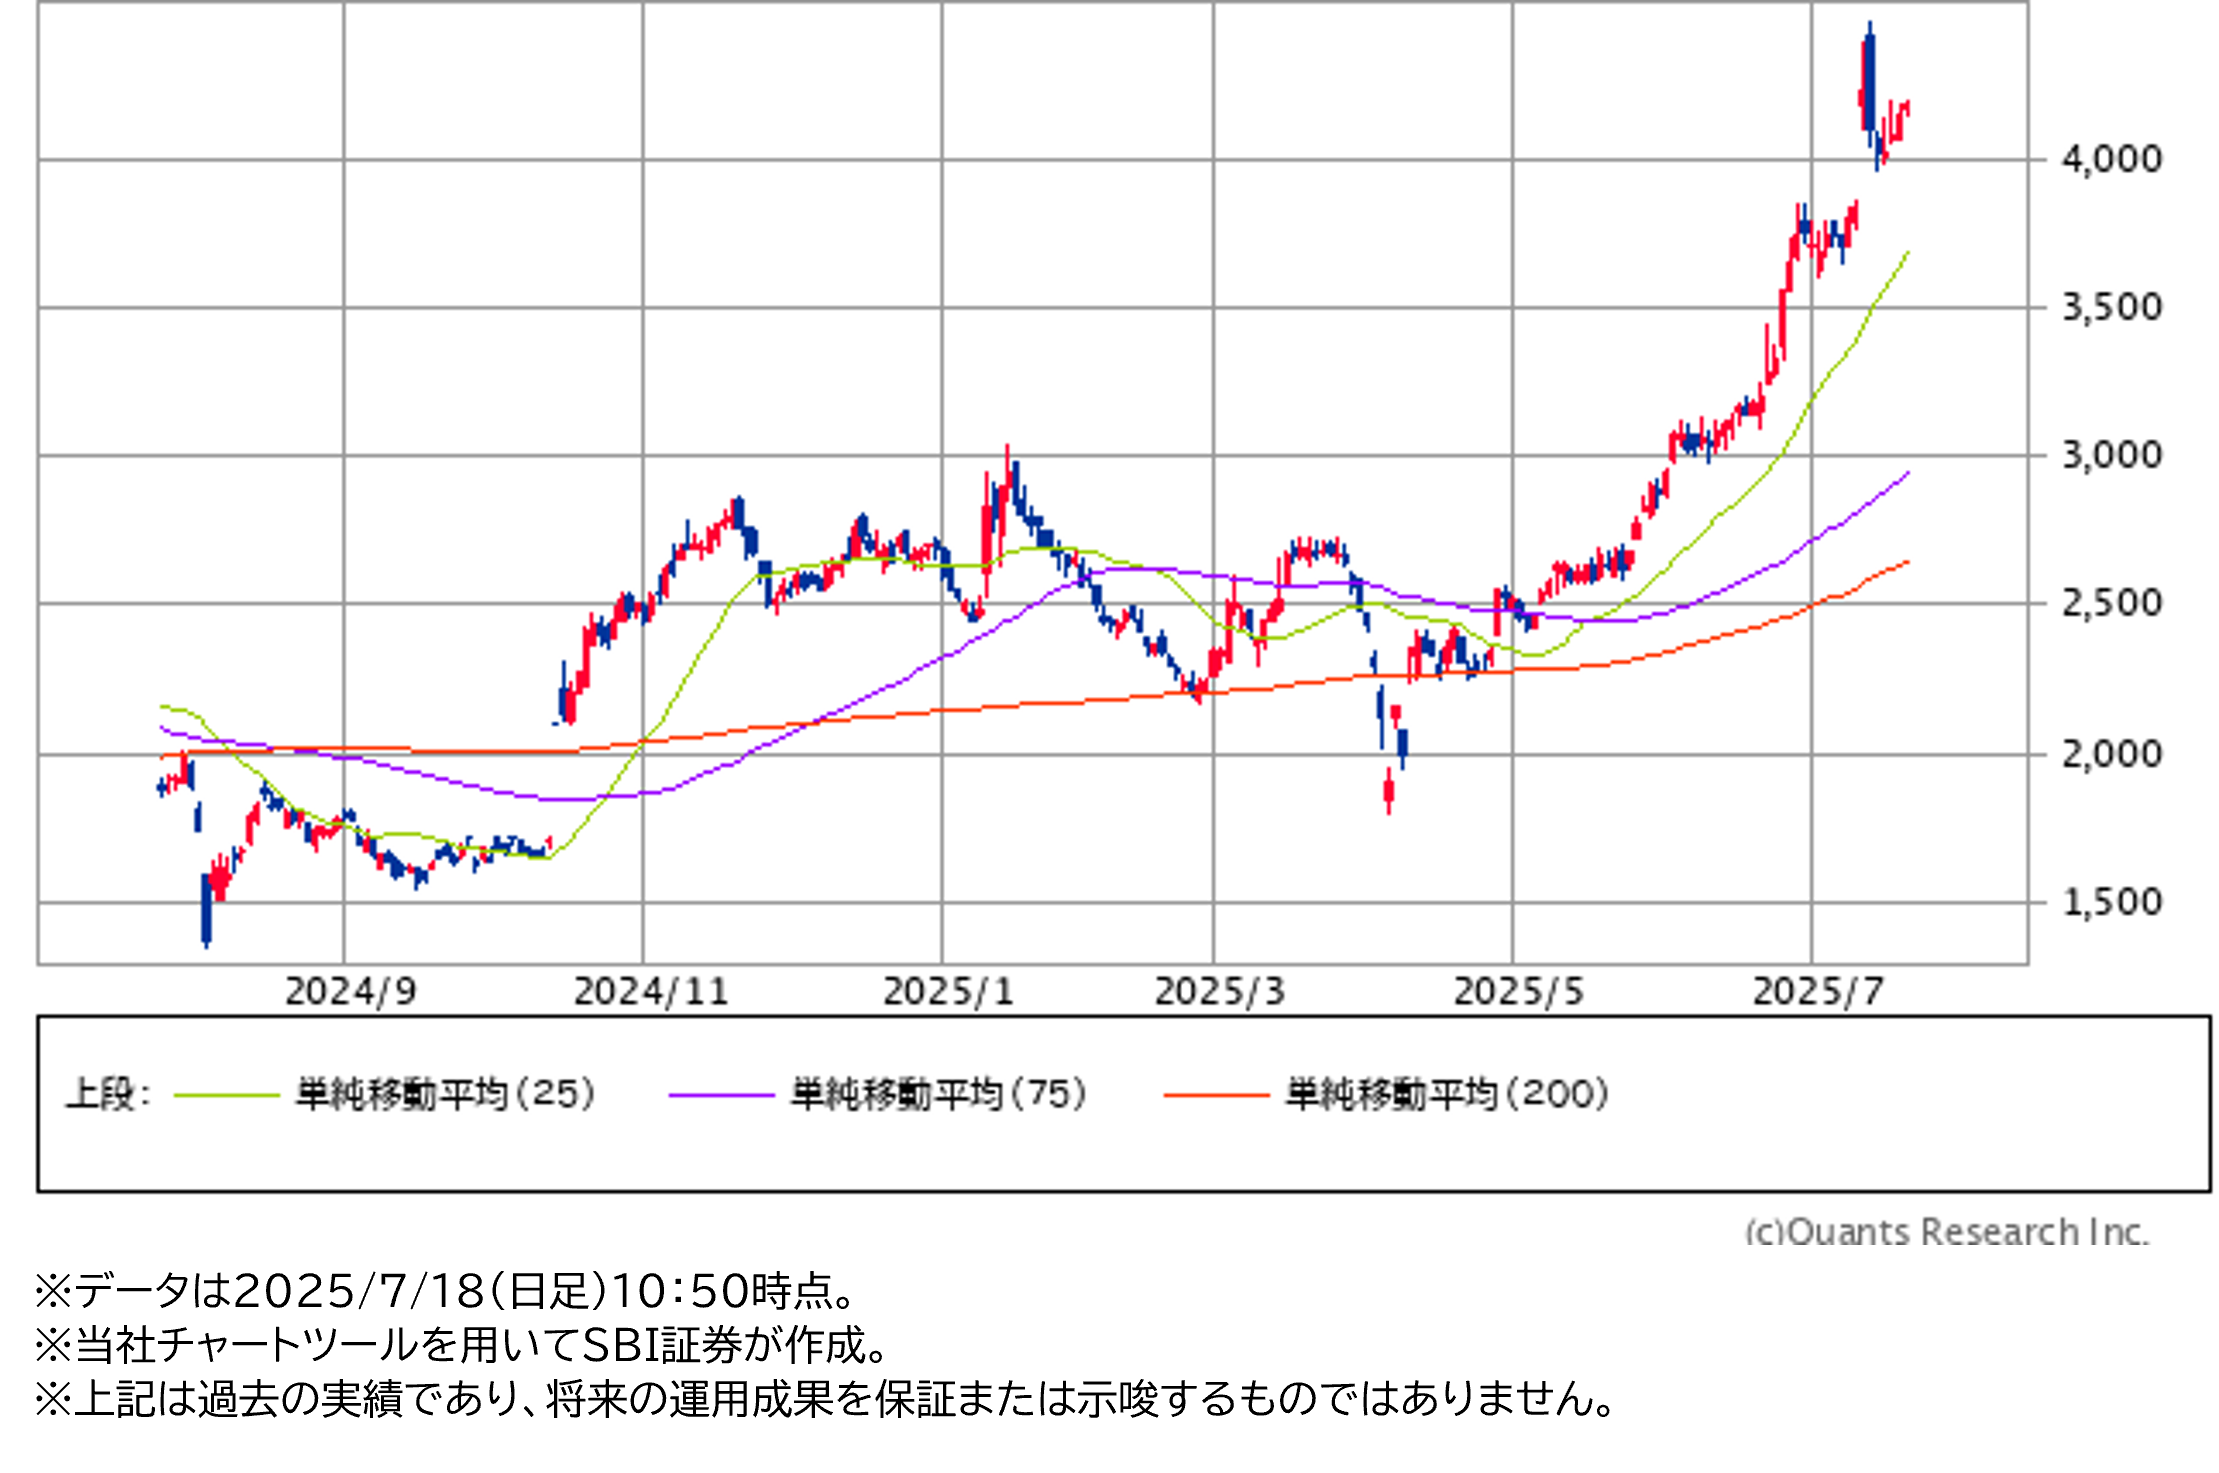The width and height of the screenshot is (2219, 1473).
Task: Click the orange 200-day moving average legend line
Action: (x=1216, y=1095)
